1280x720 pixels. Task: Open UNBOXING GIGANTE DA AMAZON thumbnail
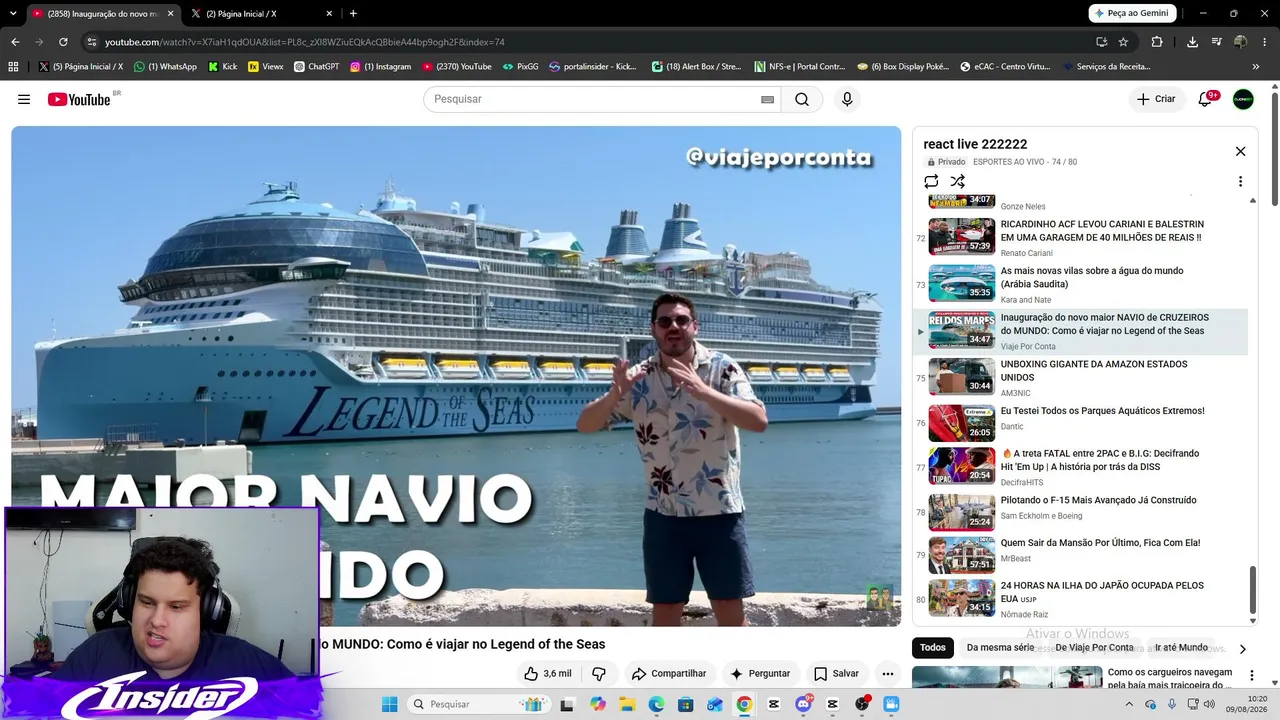(962, 377)
